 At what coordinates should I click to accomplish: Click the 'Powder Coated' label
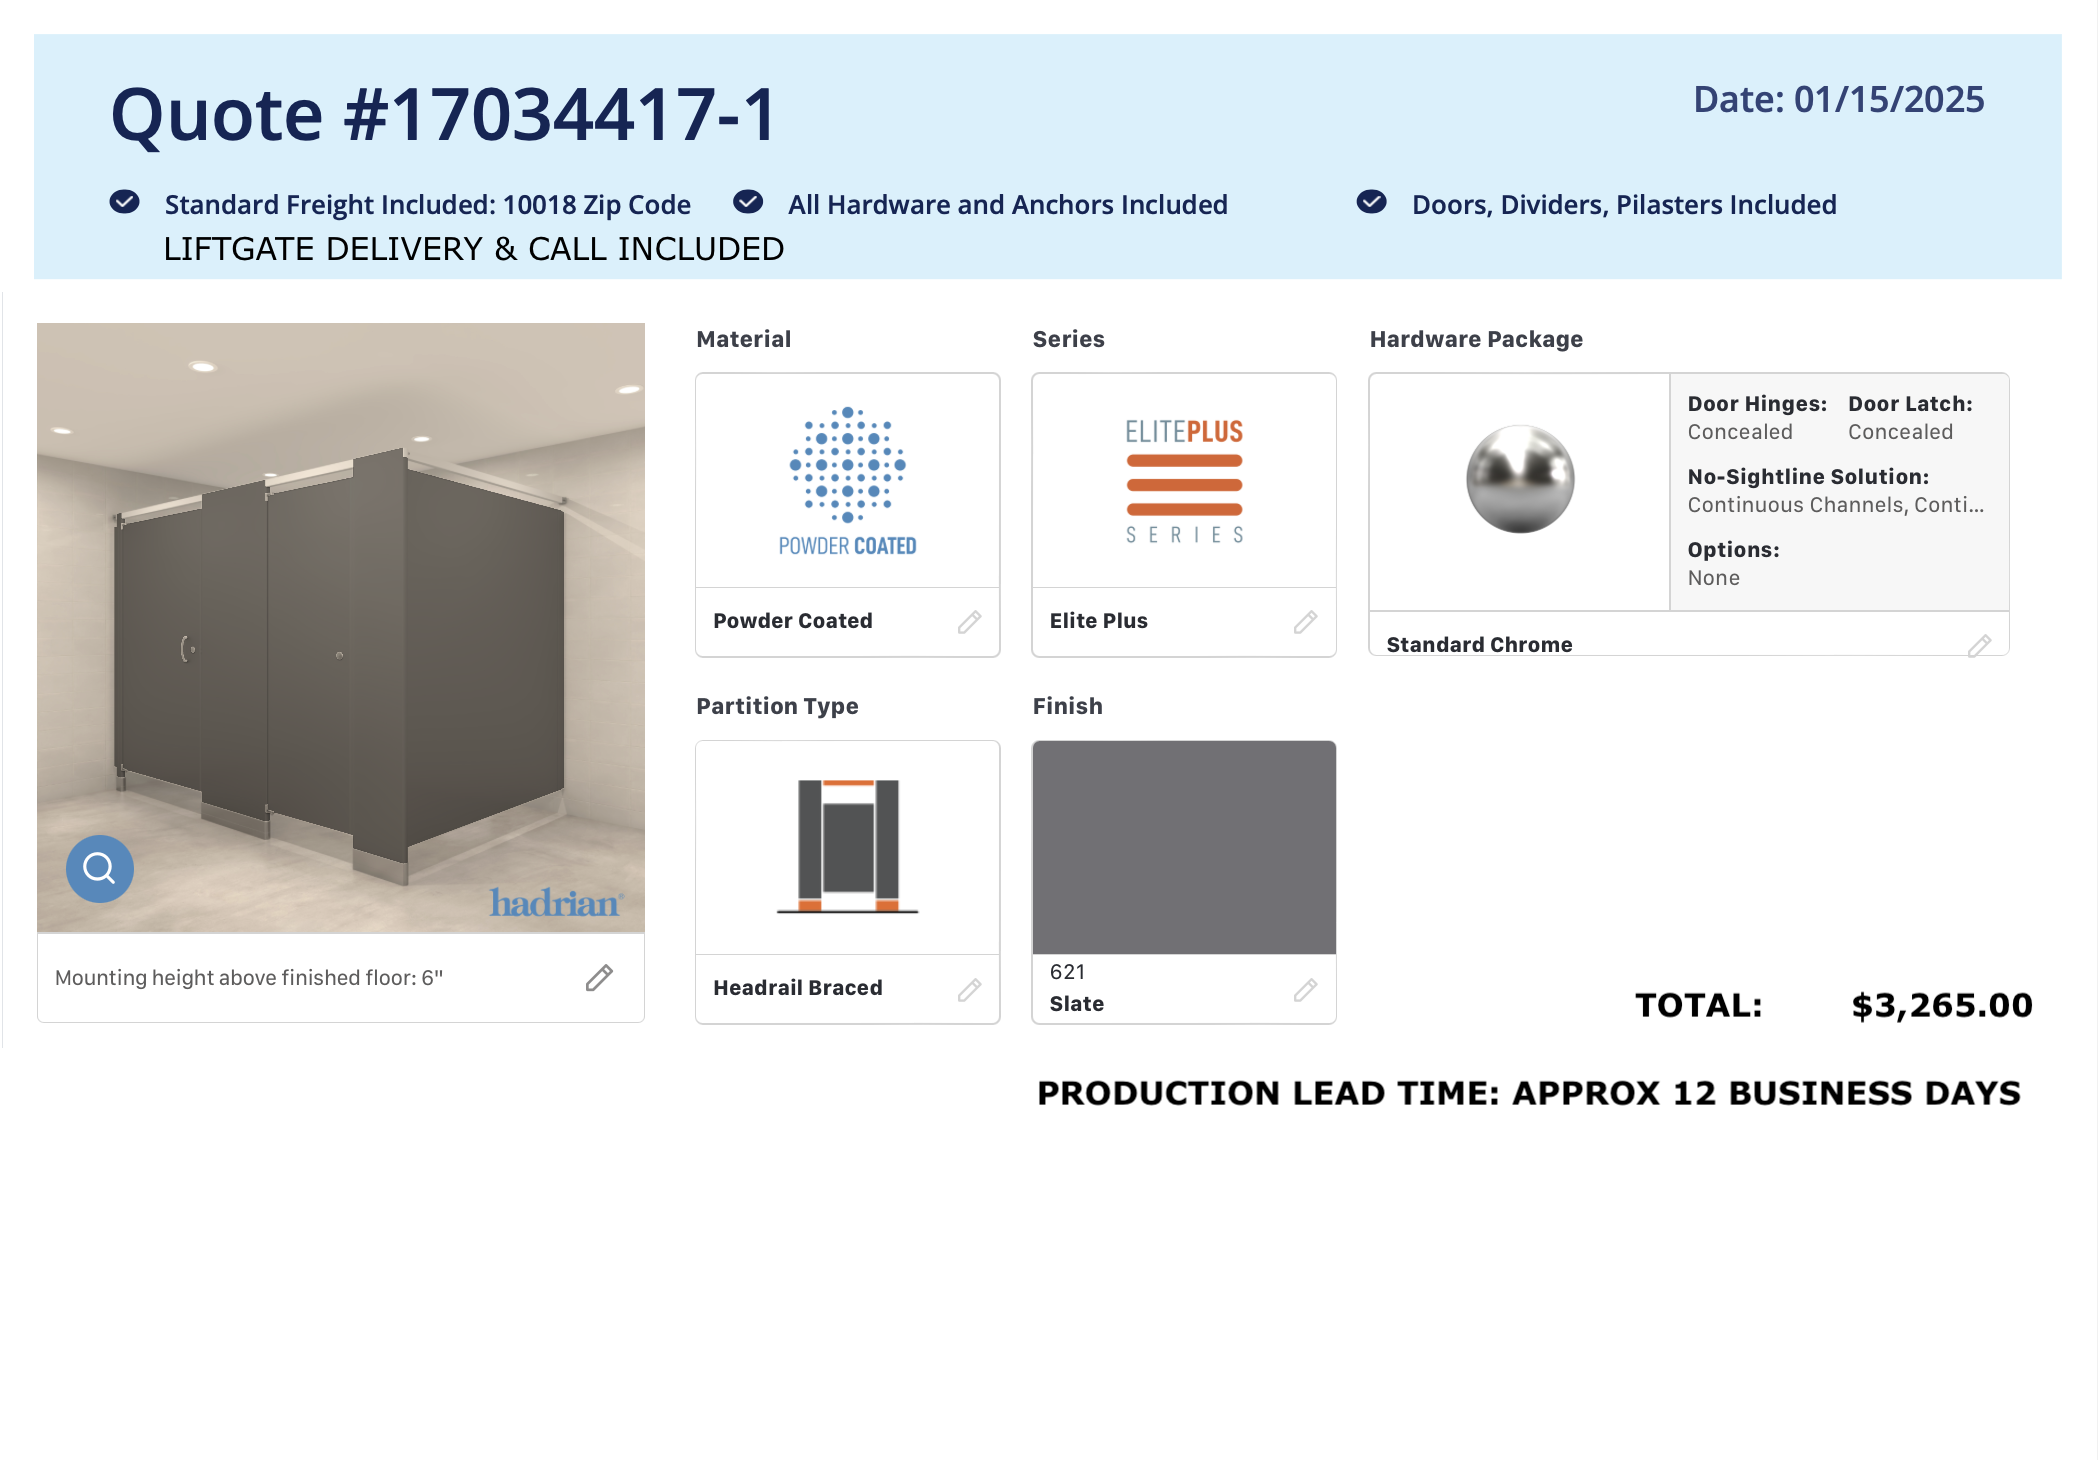(x=793, y=621)
